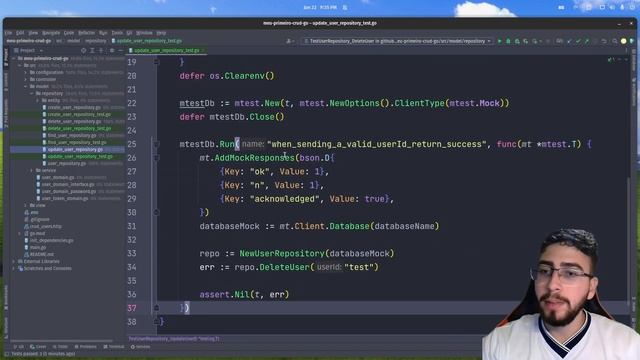Click the green Debug bug icon
This screenshot has height=360, width=640.
point(508,41)
